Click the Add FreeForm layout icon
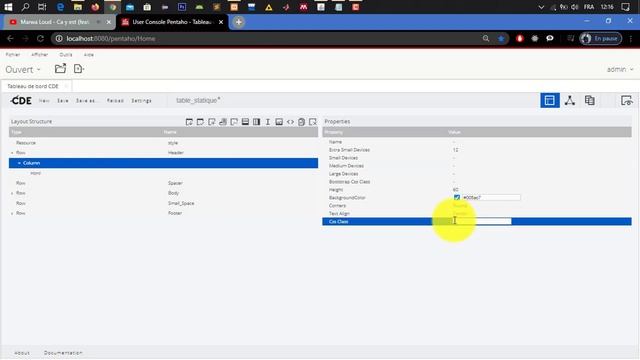 tap(234, 122)
